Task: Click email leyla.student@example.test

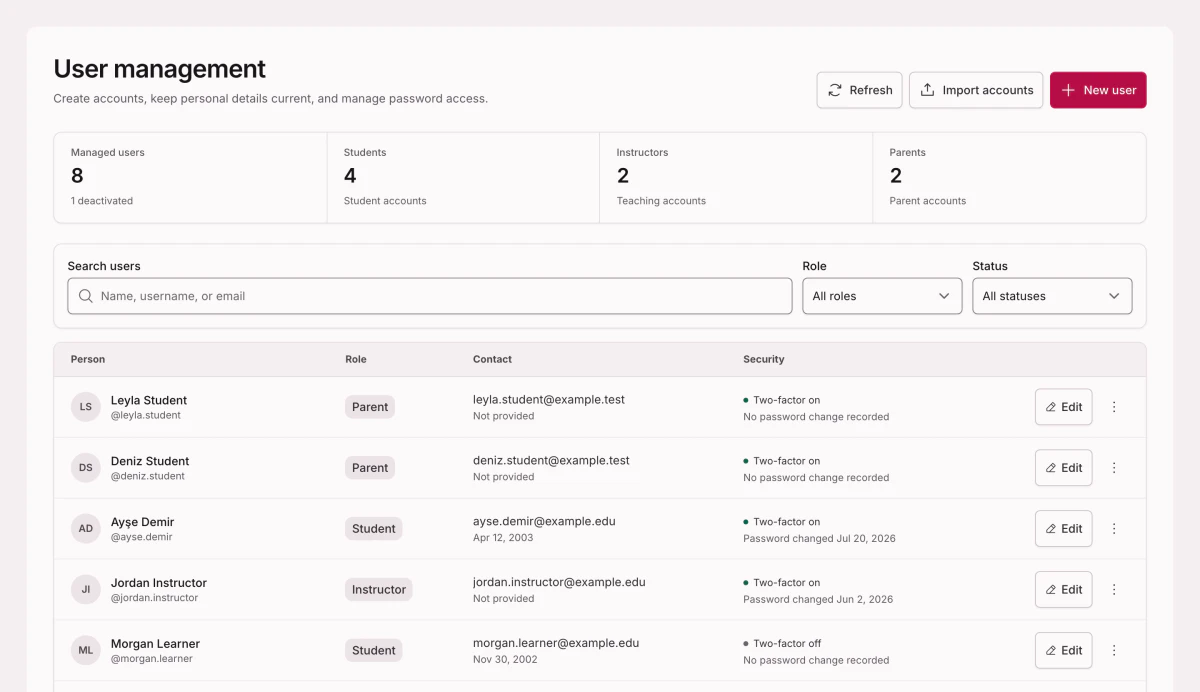Action: (x=549, y=399)
